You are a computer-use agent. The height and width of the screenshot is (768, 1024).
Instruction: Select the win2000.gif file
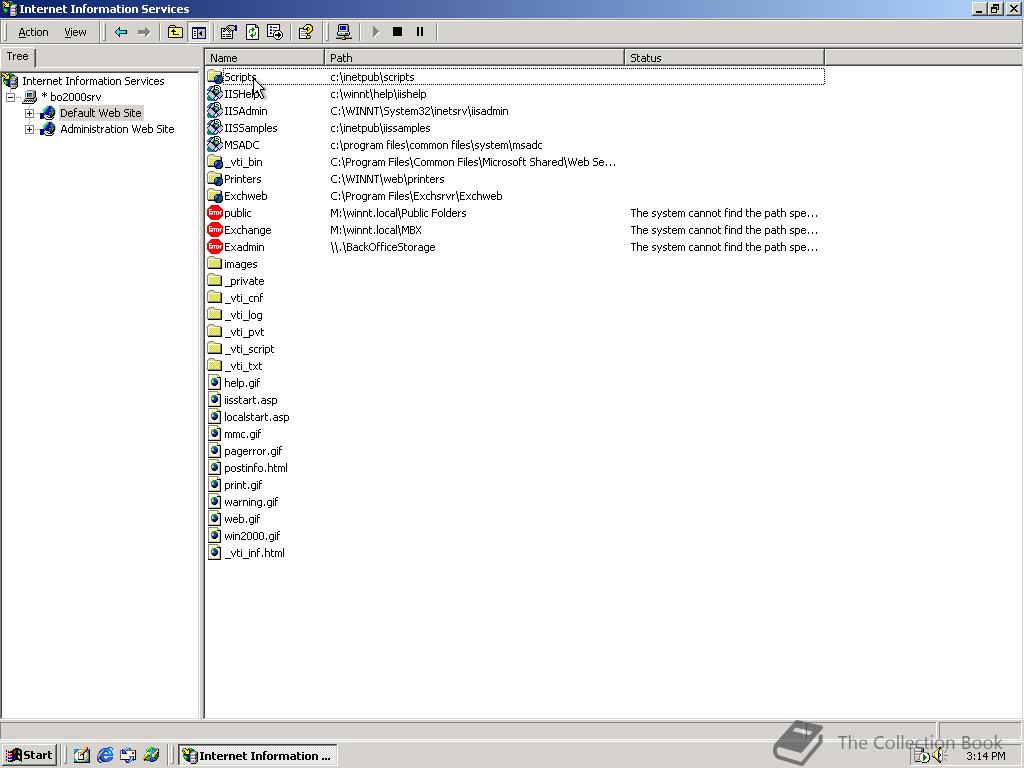pos(244,536)
